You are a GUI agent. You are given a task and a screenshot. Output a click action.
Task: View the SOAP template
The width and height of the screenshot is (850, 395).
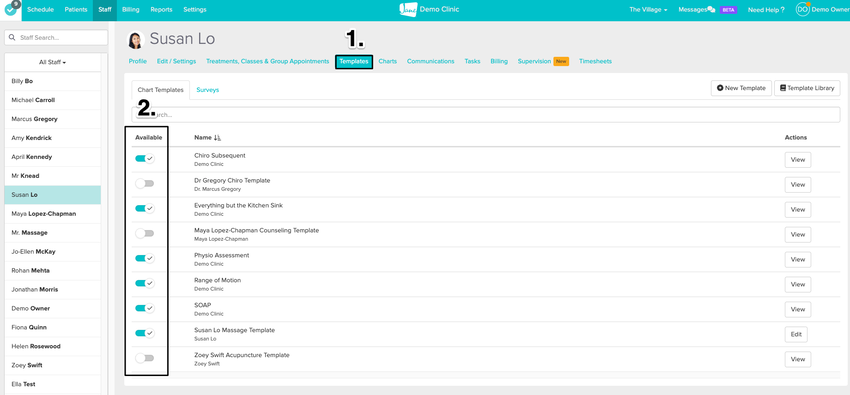tap(798, 309)
